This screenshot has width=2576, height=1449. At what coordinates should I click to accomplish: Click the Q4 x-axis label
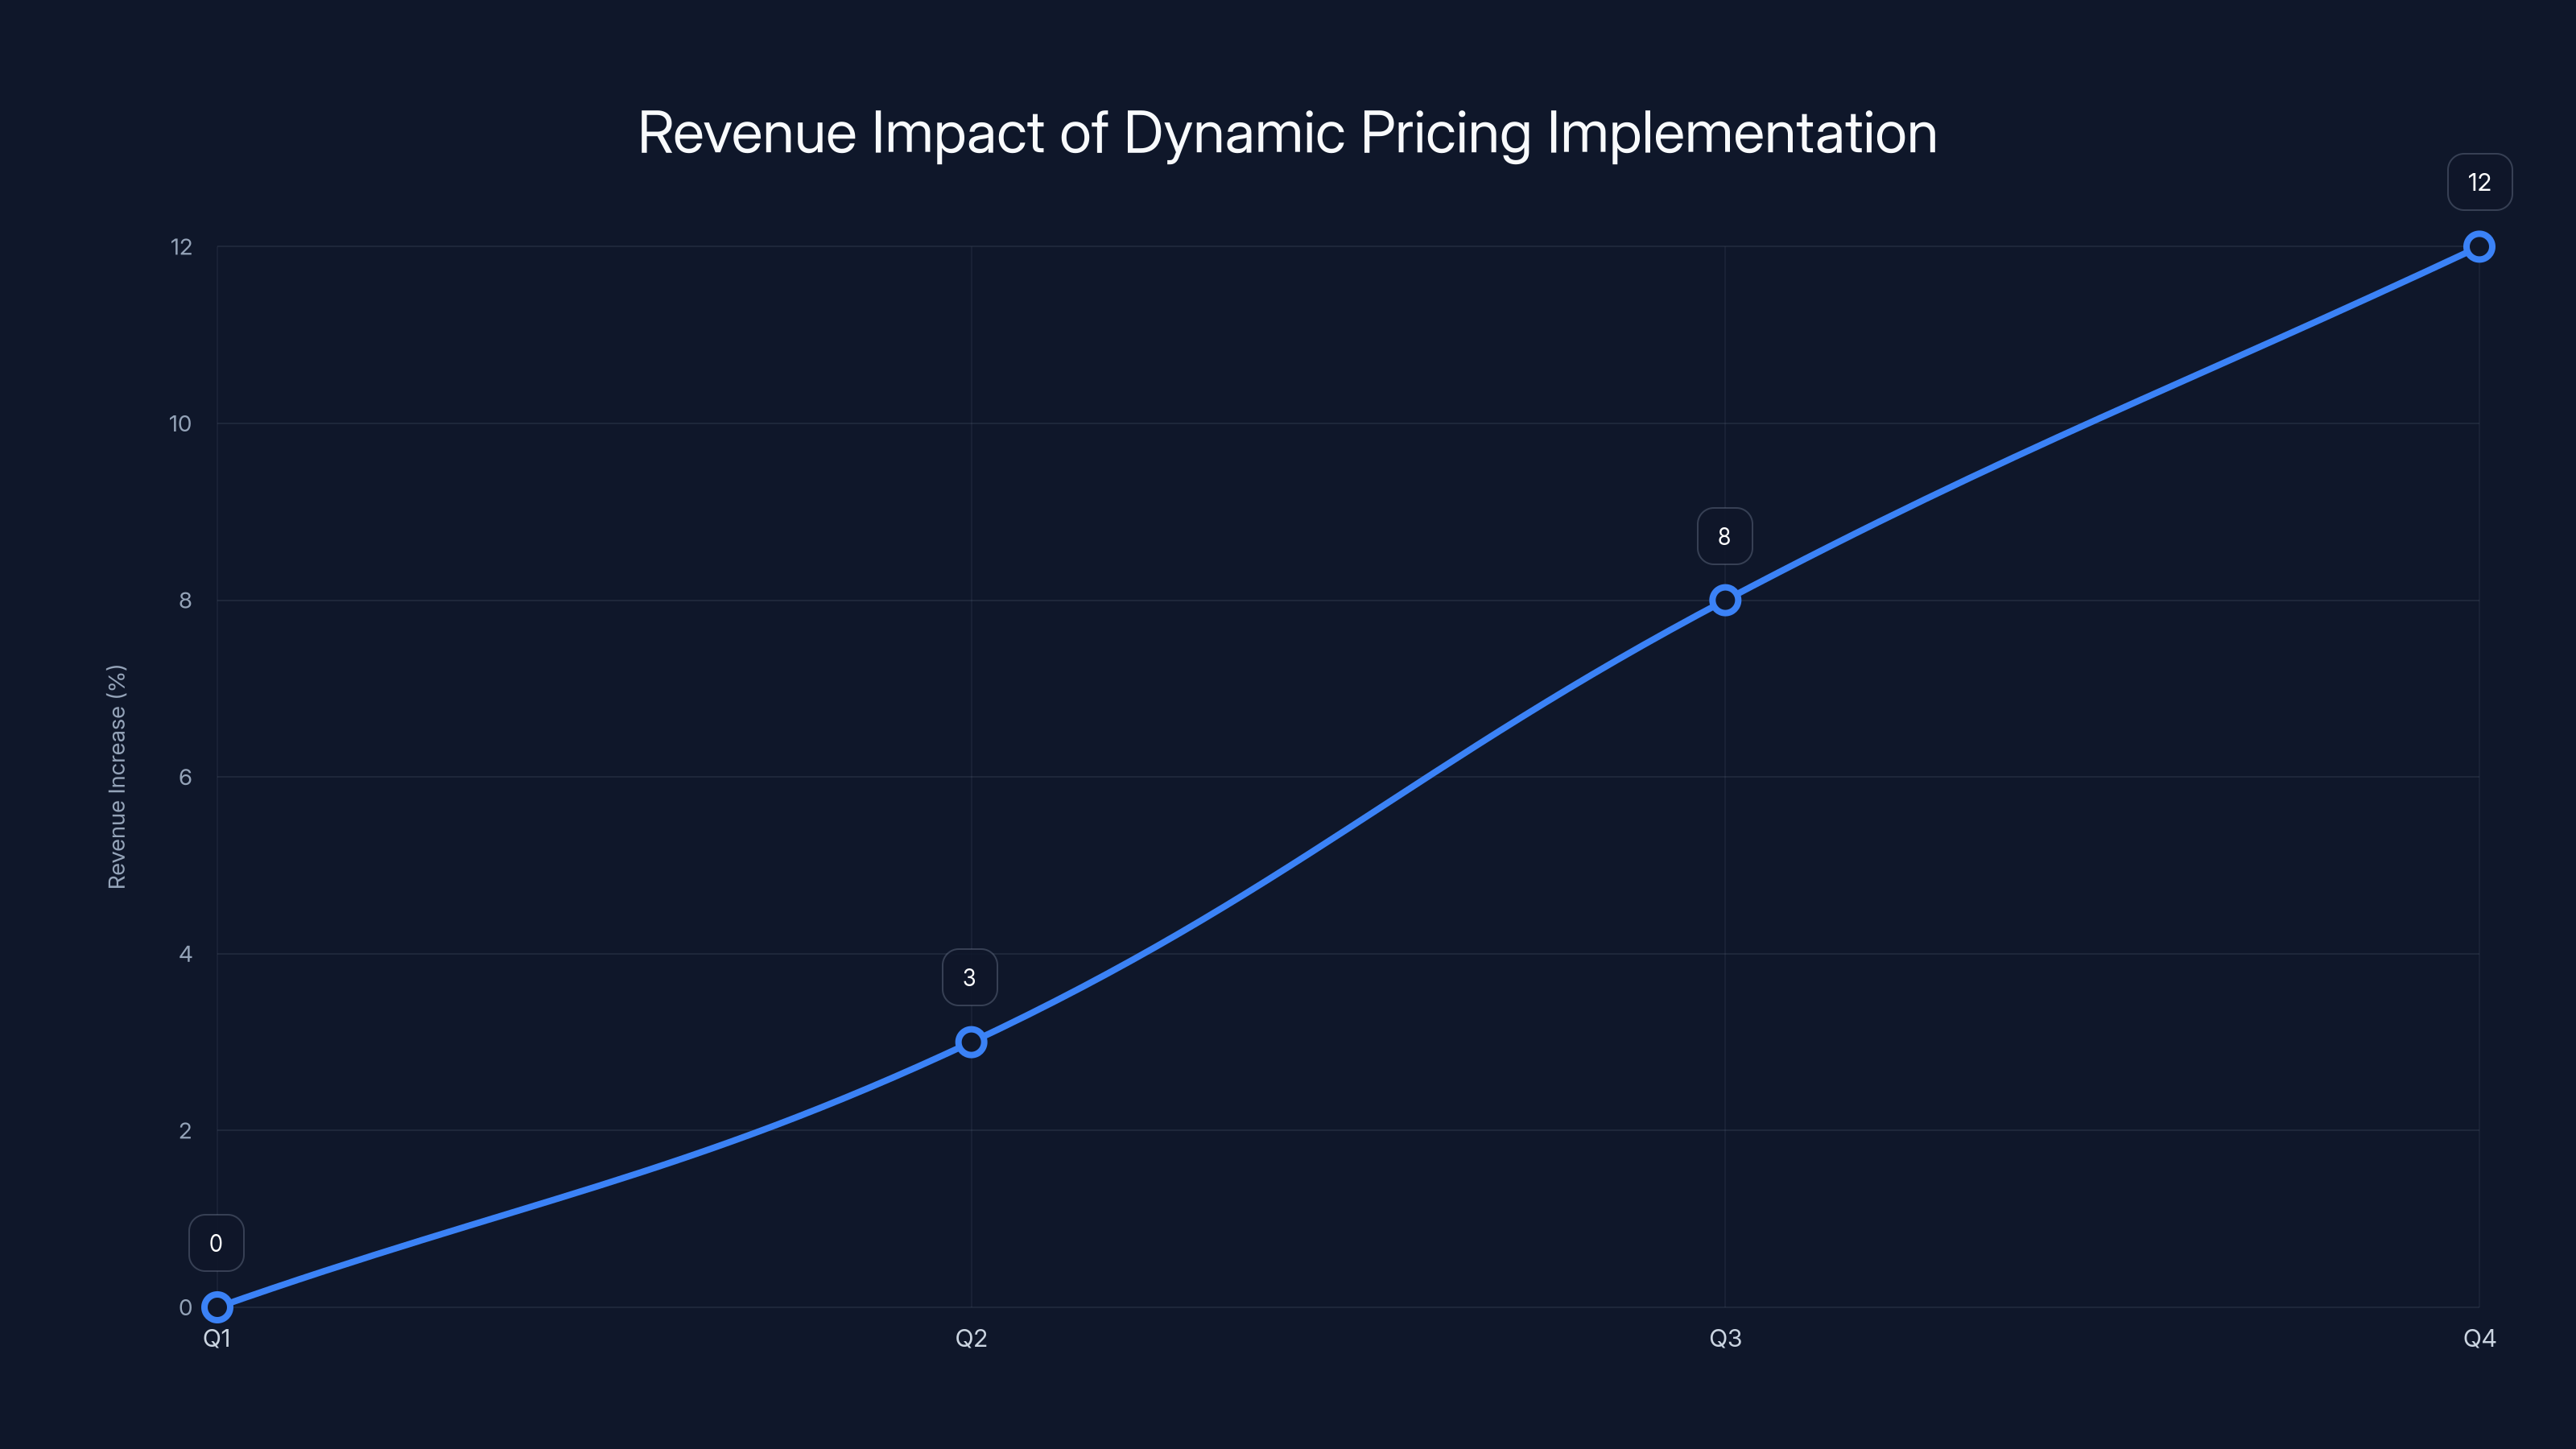[x=2479, y=1338]
